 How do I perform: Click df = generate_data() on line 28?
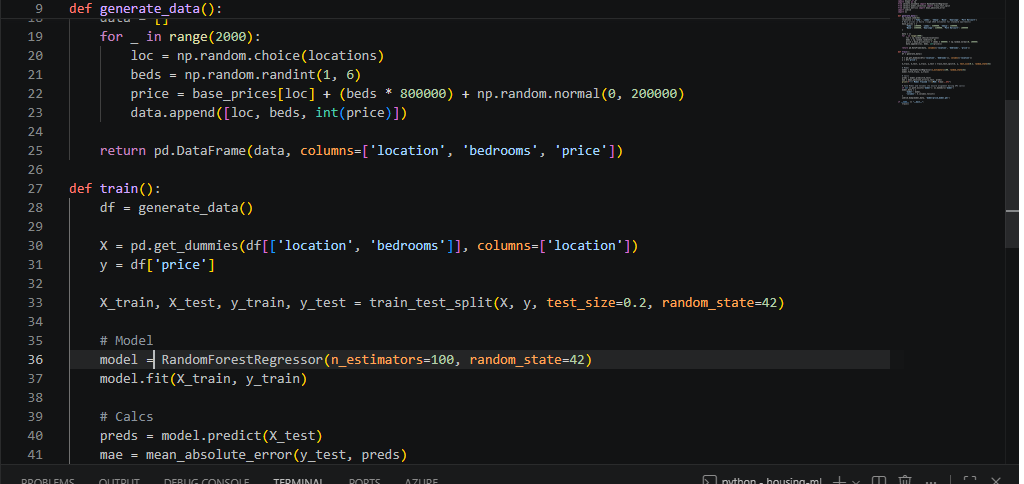click(176, 208)
